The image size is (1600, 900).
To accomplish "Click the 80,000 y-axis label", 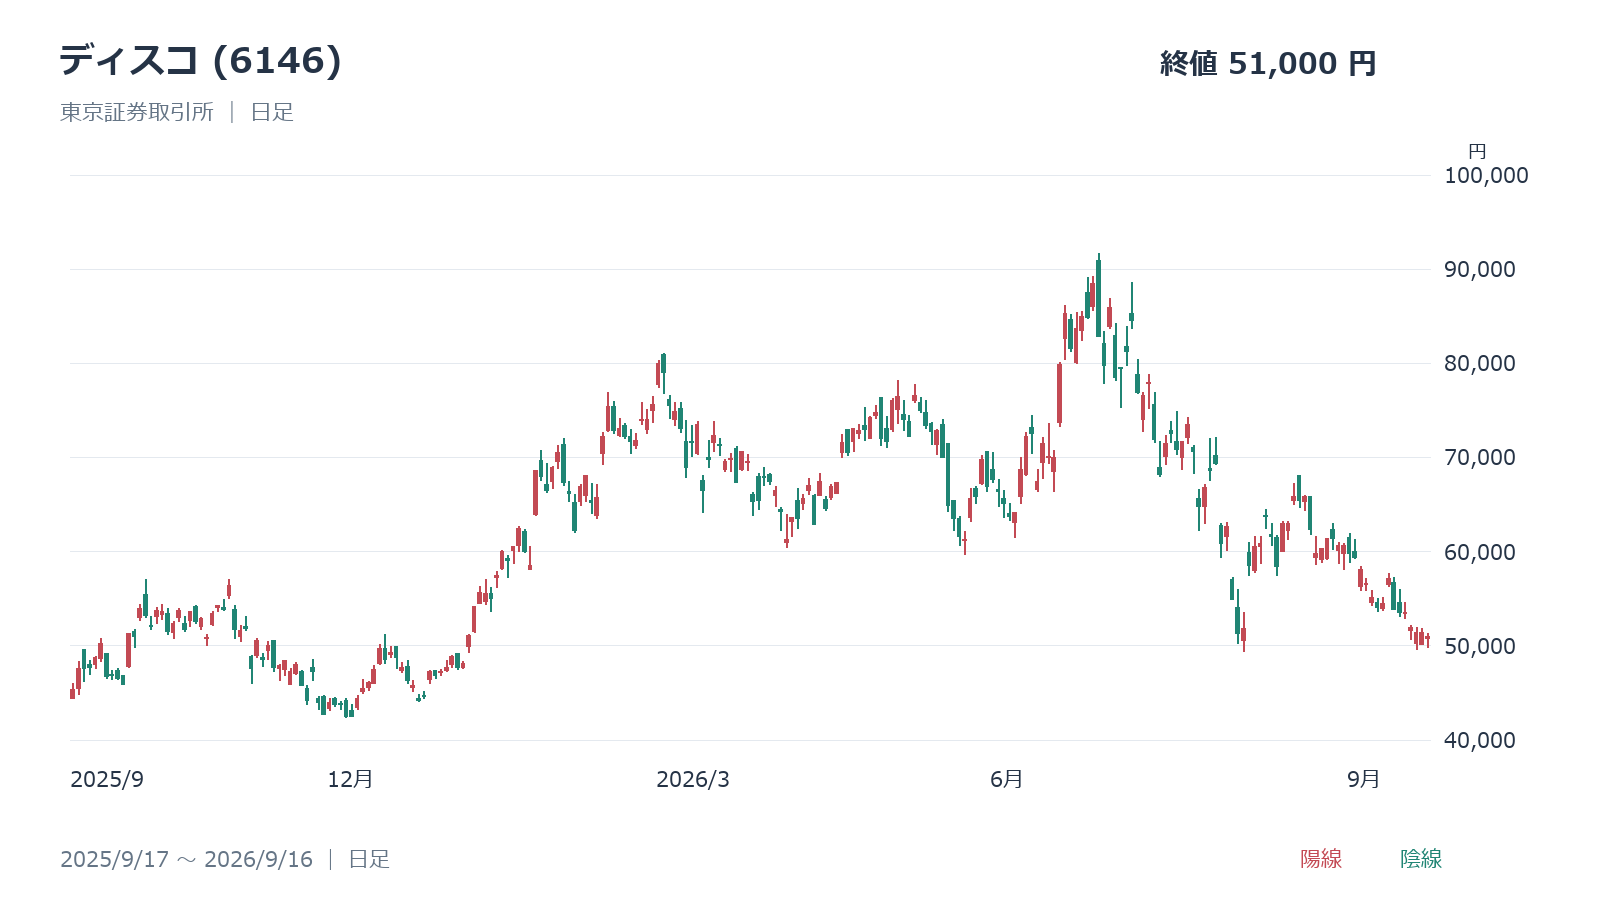I will 1480,364.
